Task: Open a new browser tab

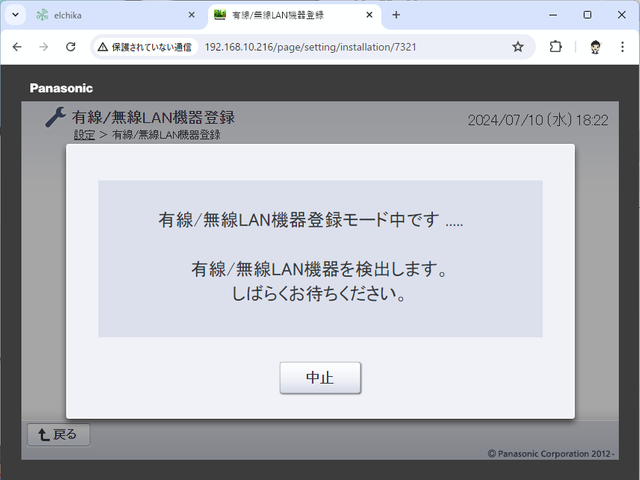Action: click(x=396, y=15)
